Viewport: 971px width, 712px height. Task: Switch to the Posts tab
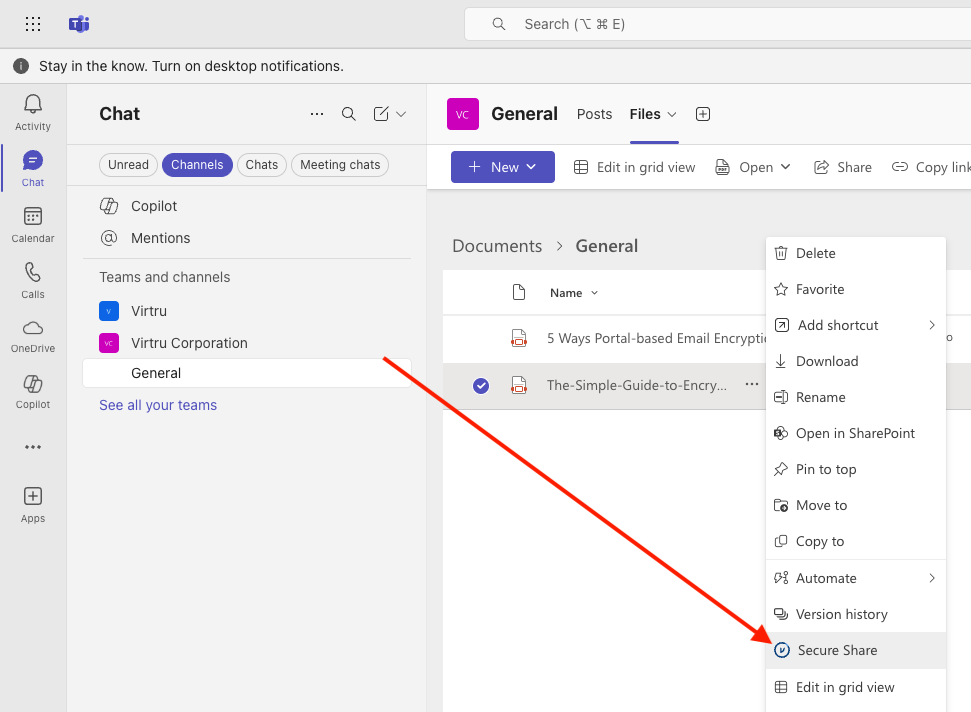pos(594,115)
